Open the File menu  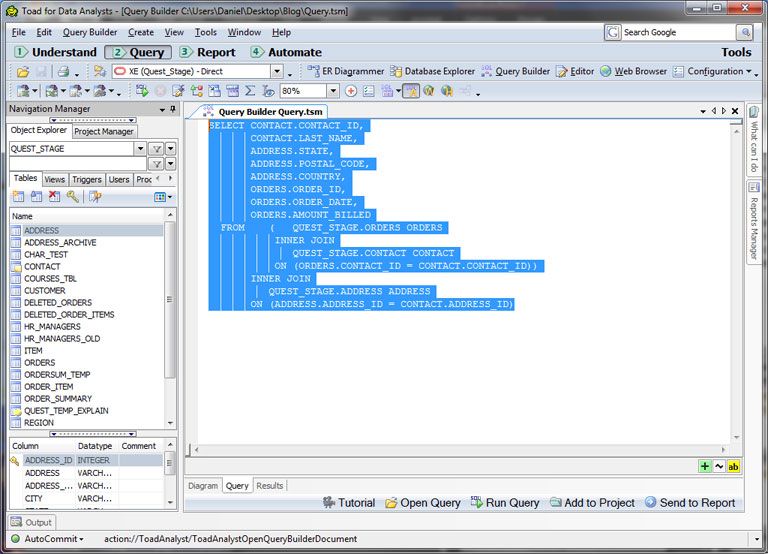tap(19, 32)
